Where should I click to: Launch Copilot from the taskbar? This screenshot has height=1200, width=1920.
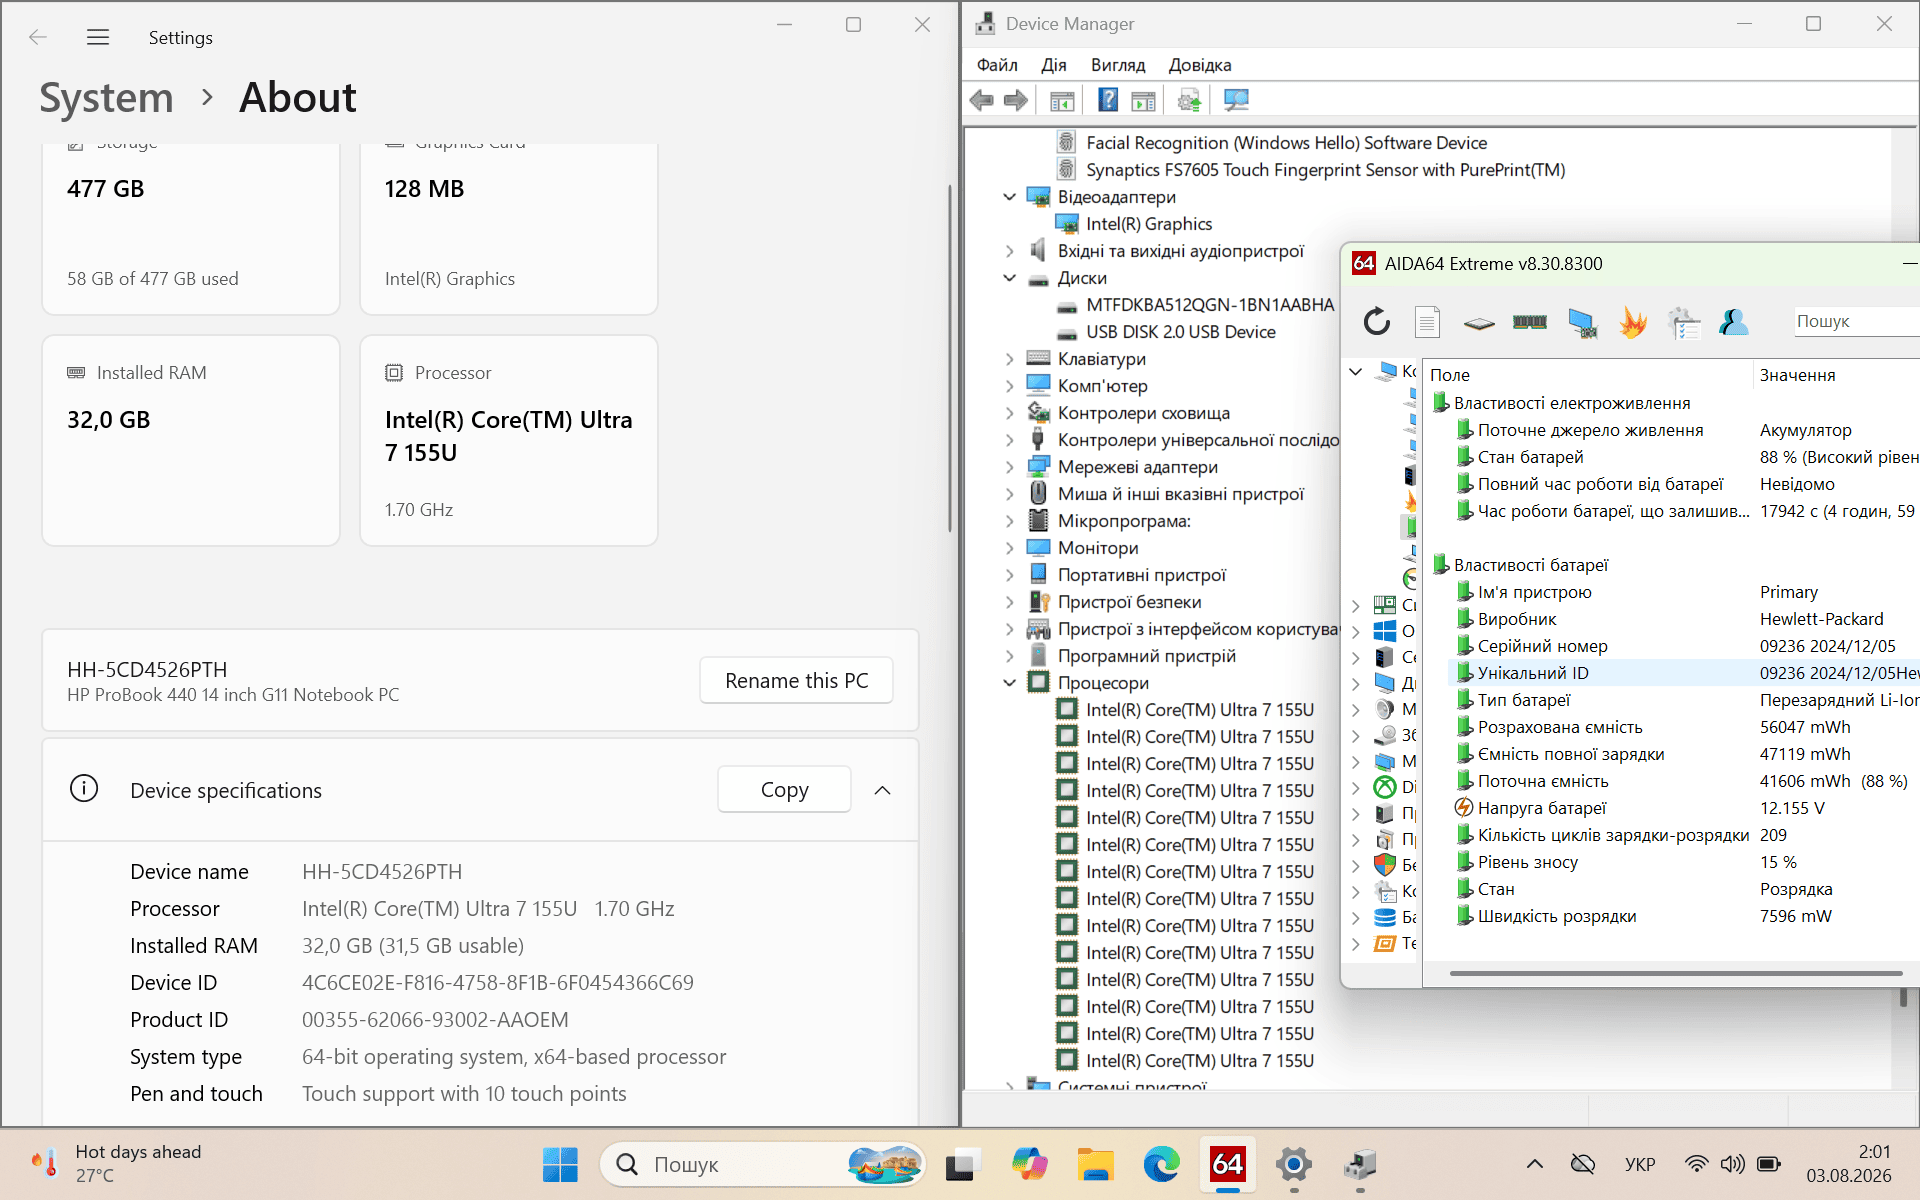pos(1029,1164)
